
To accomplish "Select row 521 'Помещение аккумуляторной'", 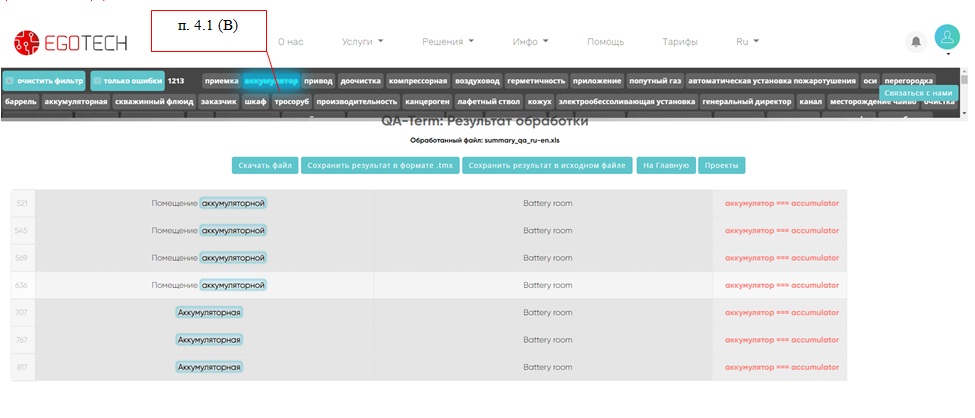I will [209, 203].
